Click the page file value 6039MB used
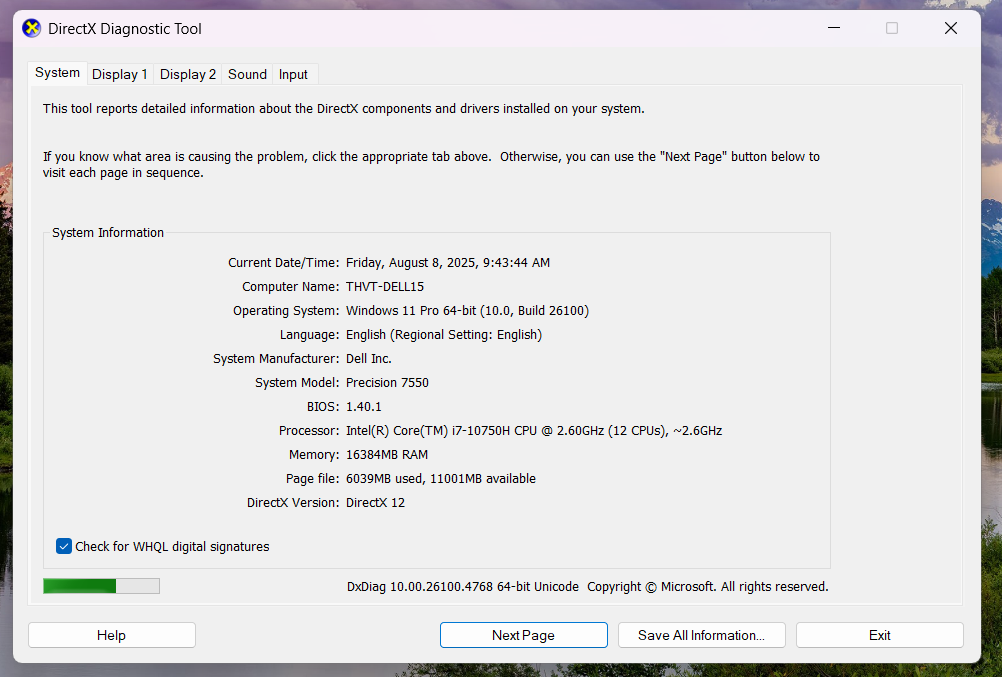The image size is (1002, 677). [441, 478]
